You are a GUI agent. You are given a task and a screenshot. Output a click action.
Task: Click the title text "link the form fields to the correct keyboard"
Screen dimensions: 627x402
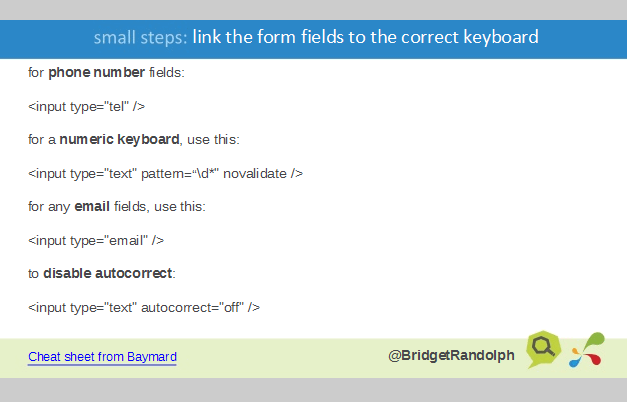click(365, 38)
